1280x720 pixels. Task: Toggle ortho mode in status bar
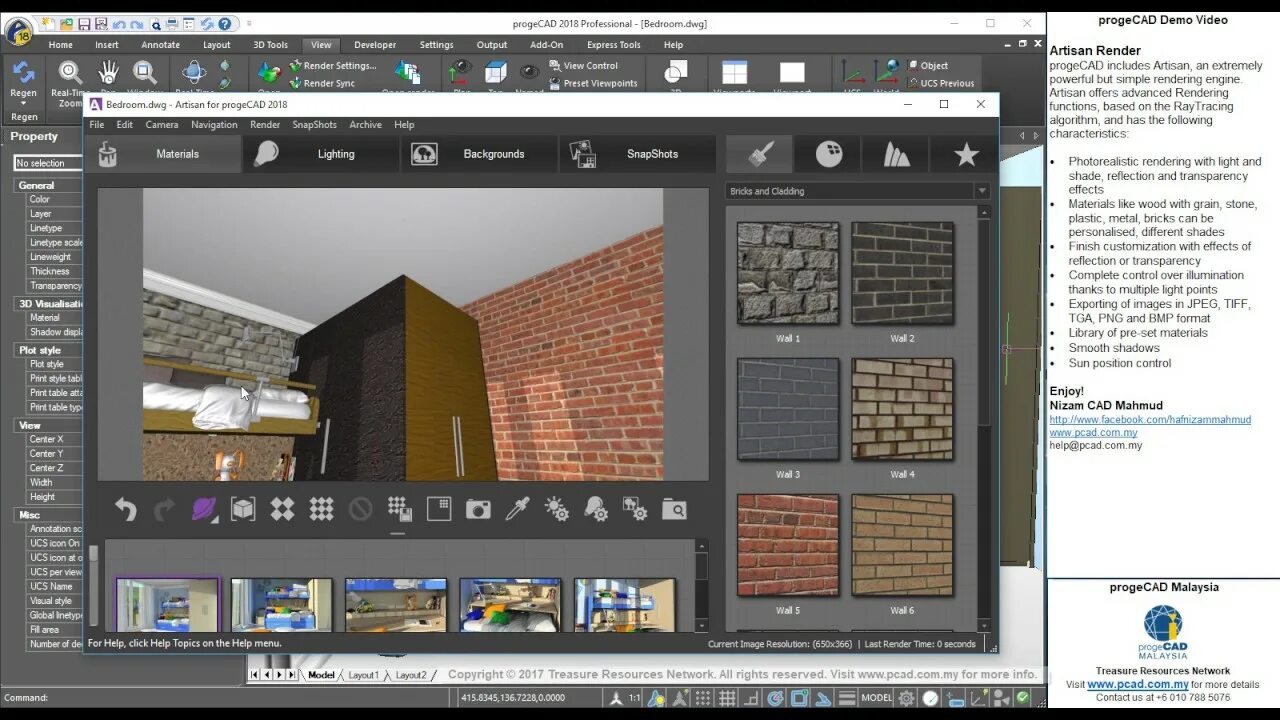point(751,698)
